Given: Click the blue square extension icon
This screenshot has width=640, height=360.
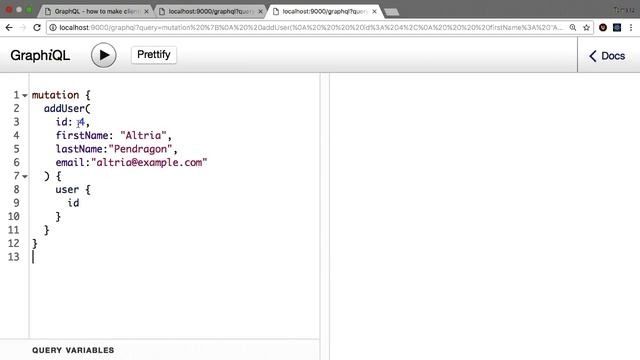Looking at the screenshot, I should [x=617, y=27].
